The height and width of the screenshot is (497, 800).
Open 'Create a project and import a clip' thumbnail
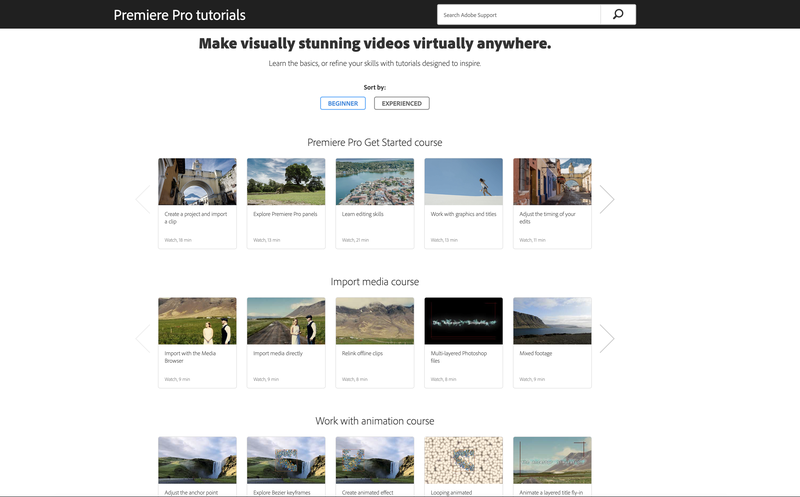197,182
